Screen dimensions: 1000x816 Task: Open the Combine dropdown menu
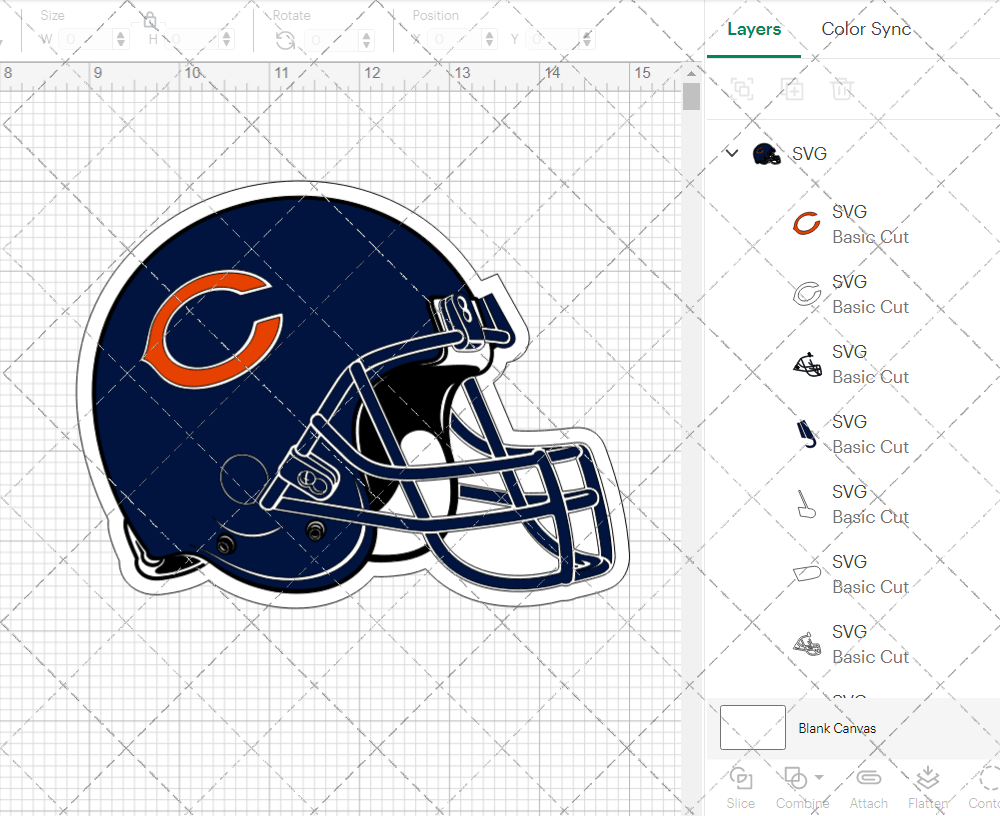coord(819,778)
